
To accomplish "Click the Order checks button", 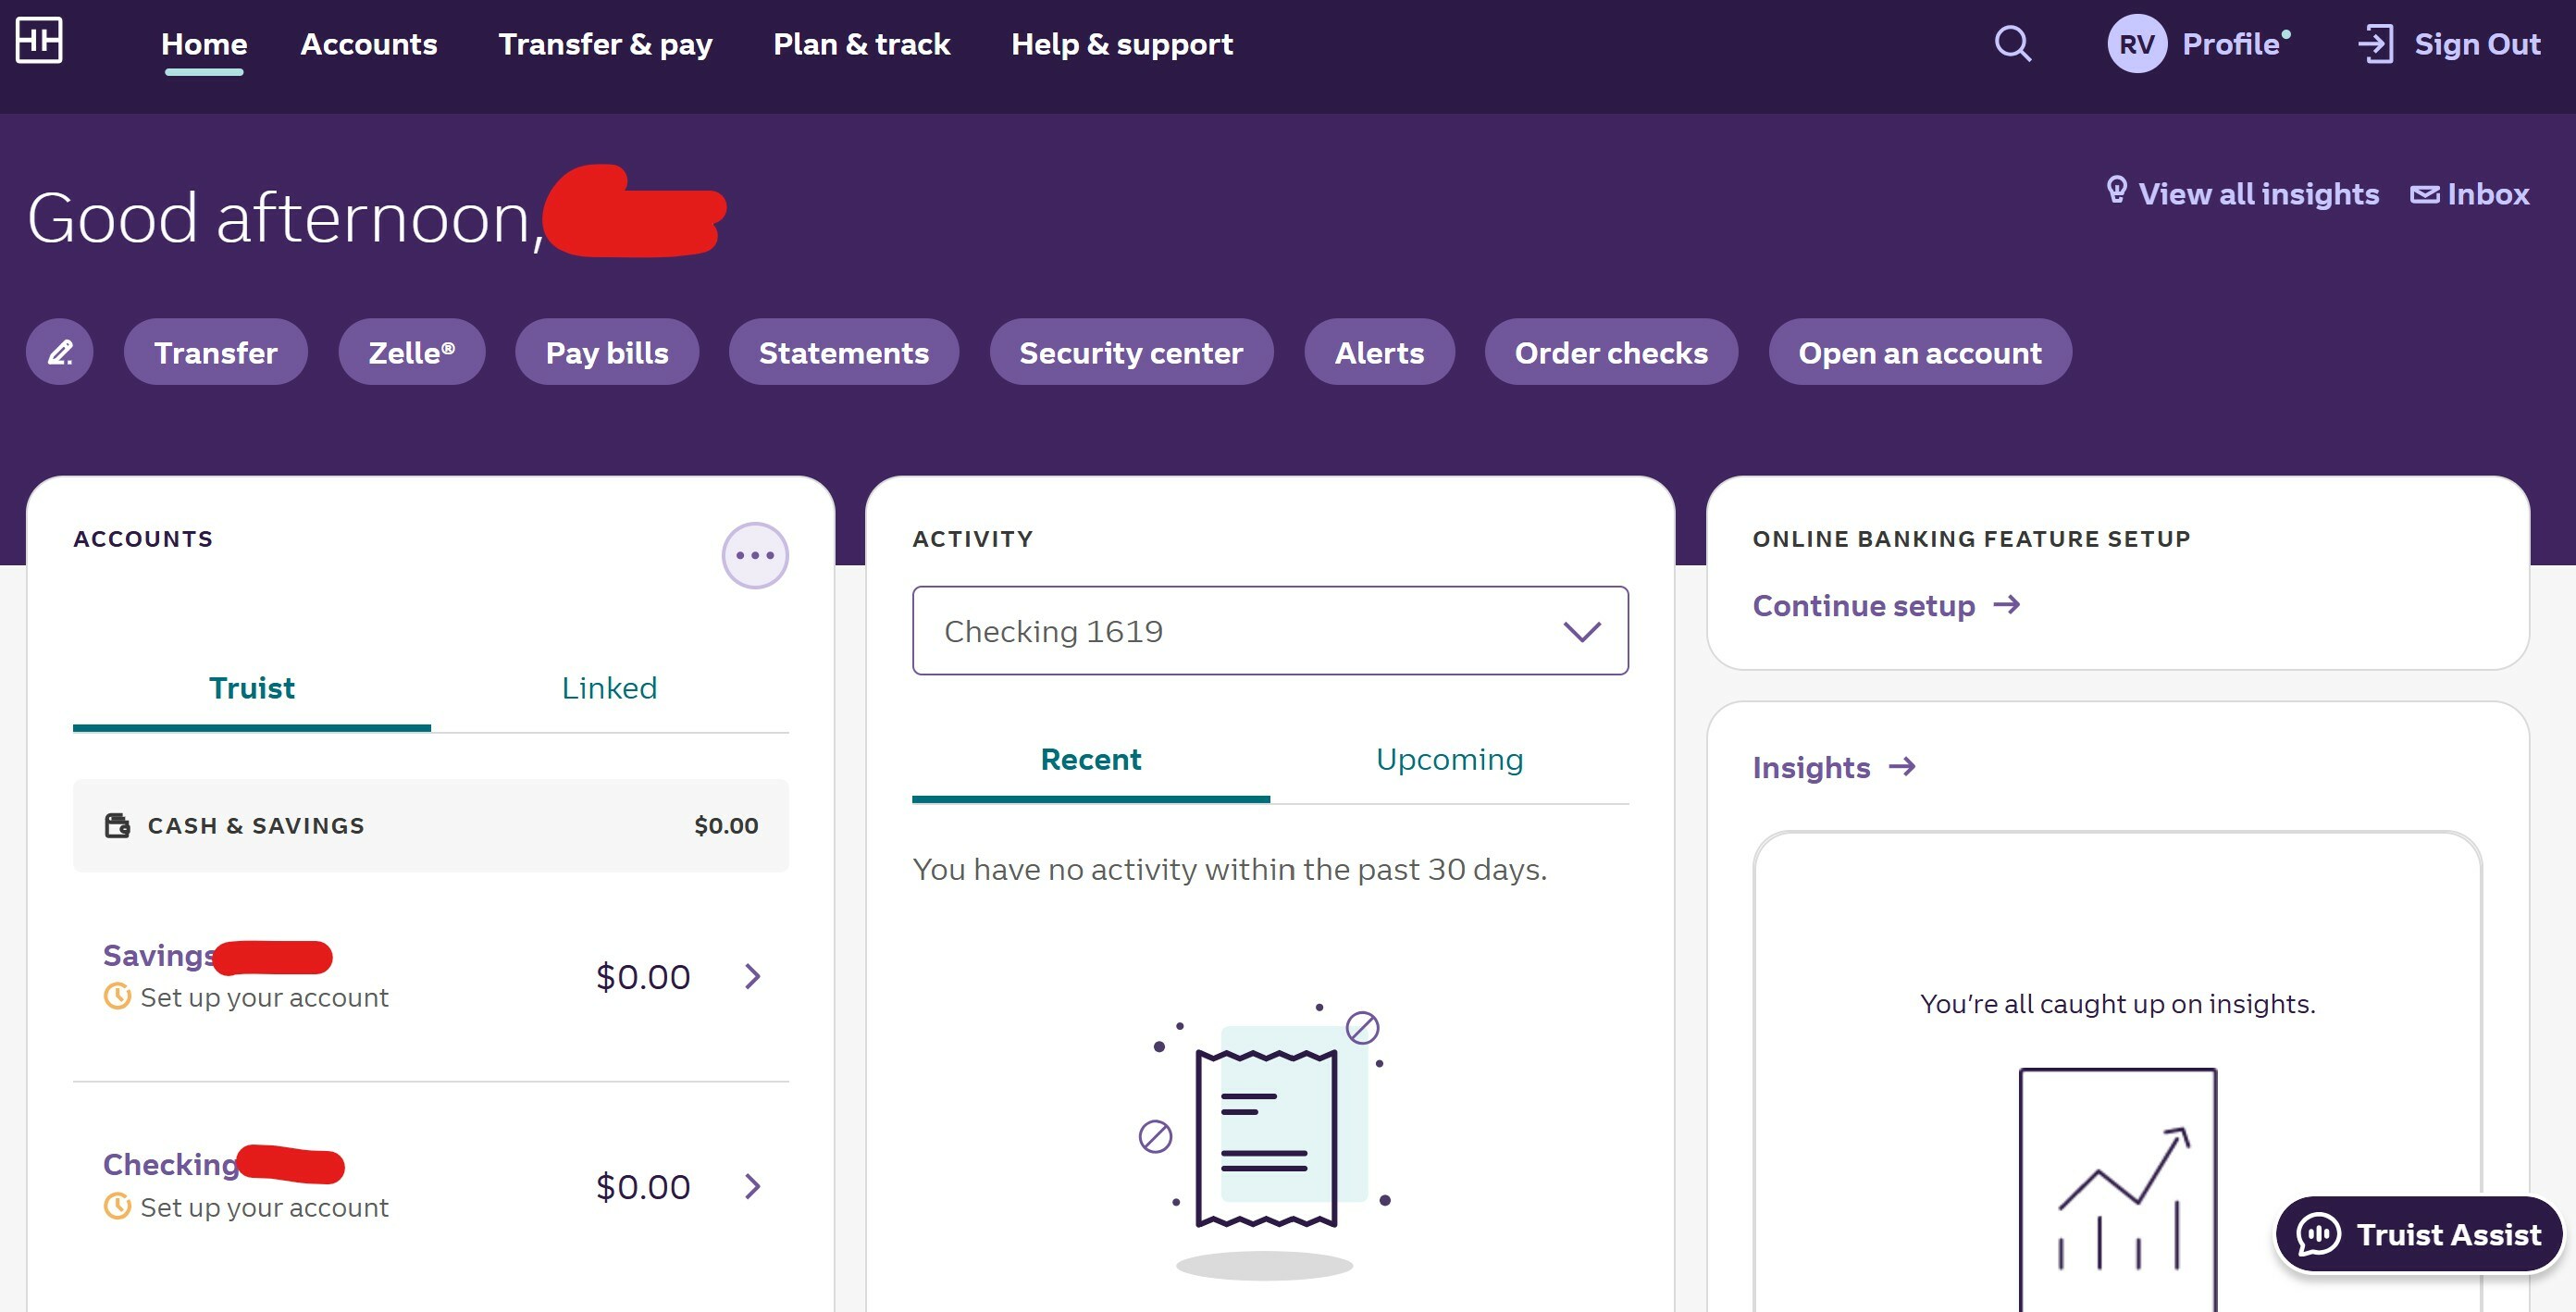I will 1611,352.
